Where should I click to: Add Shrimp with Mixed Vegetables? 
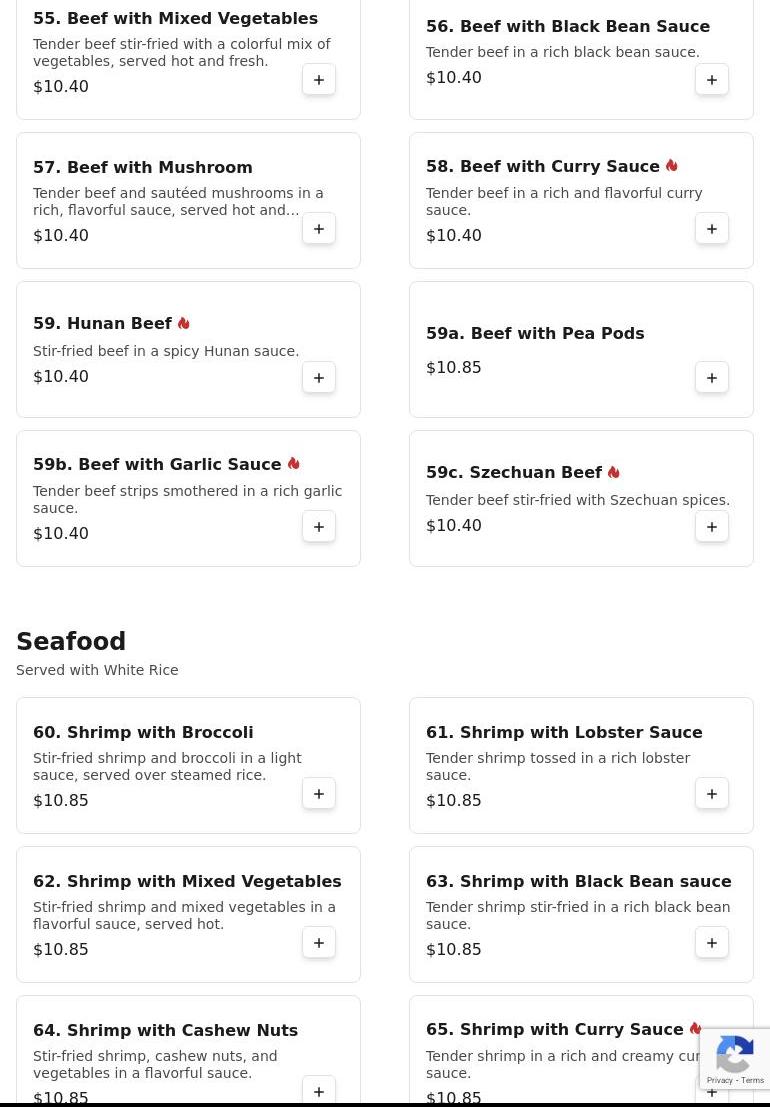tap(319, 943)
